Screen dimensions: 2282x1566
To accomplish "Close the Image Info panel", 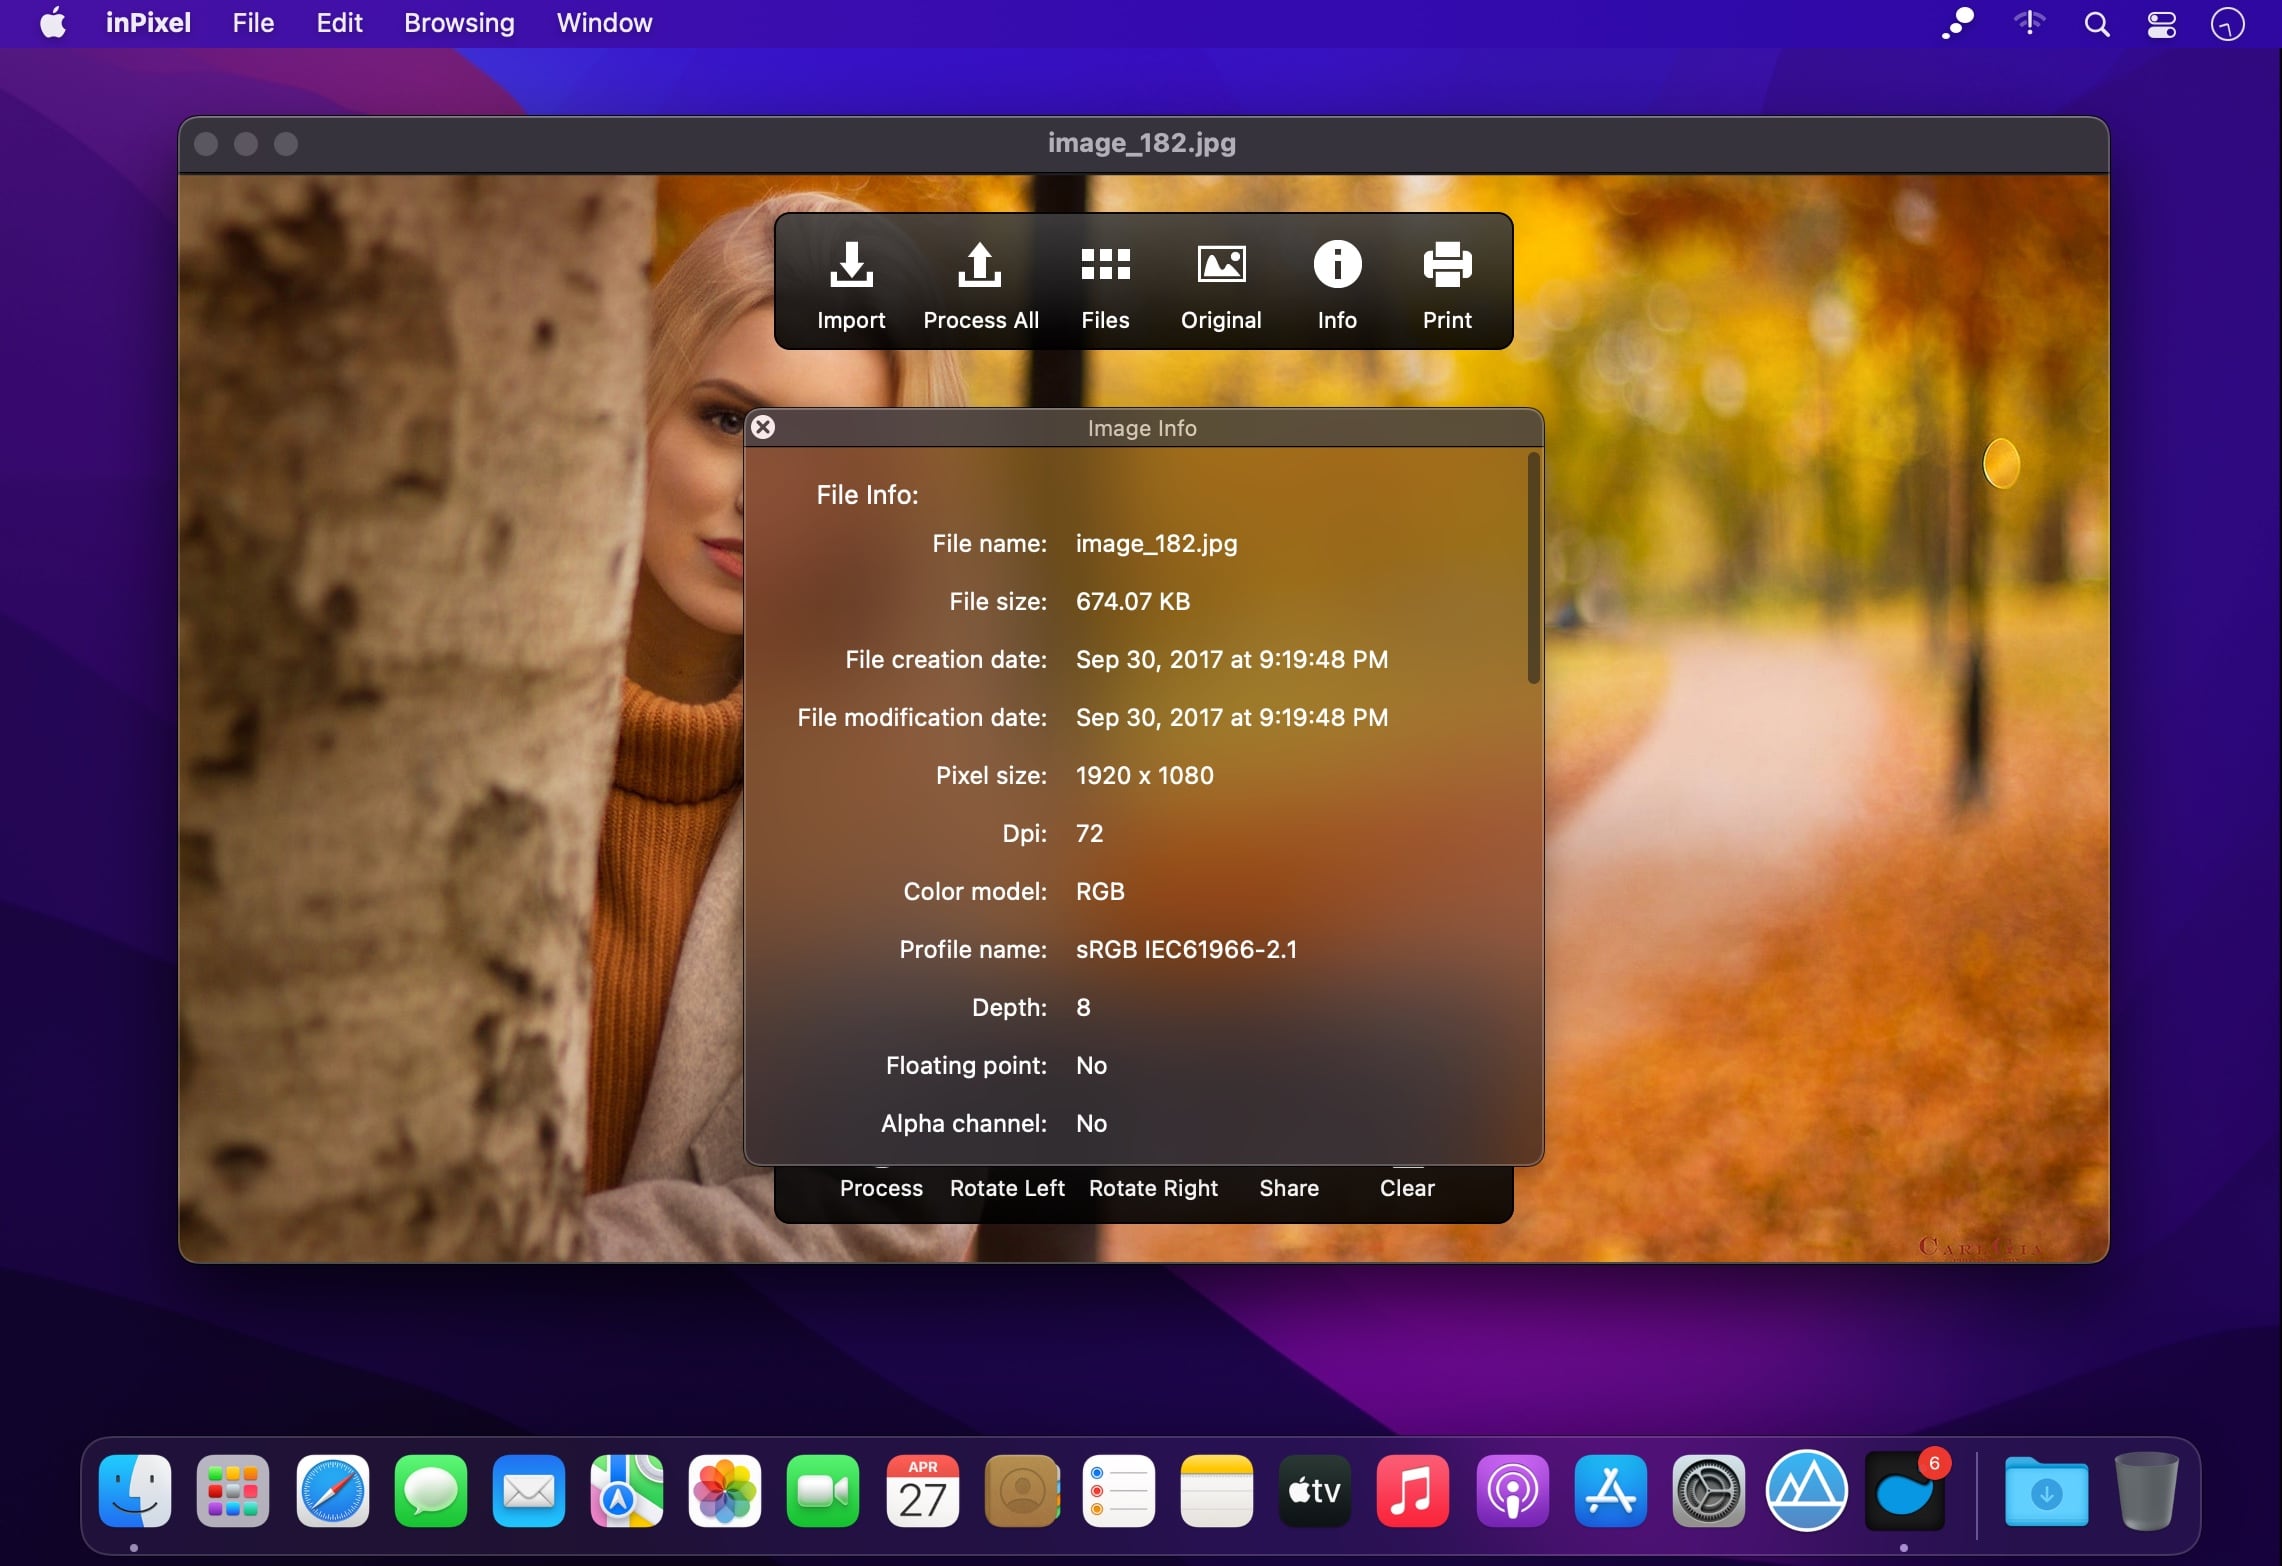I will click(x=763, y=427).
